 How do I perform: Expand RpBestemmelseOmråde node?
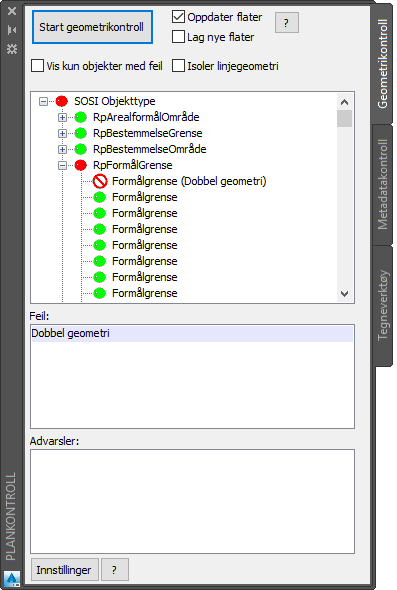(x=62, y=149)
